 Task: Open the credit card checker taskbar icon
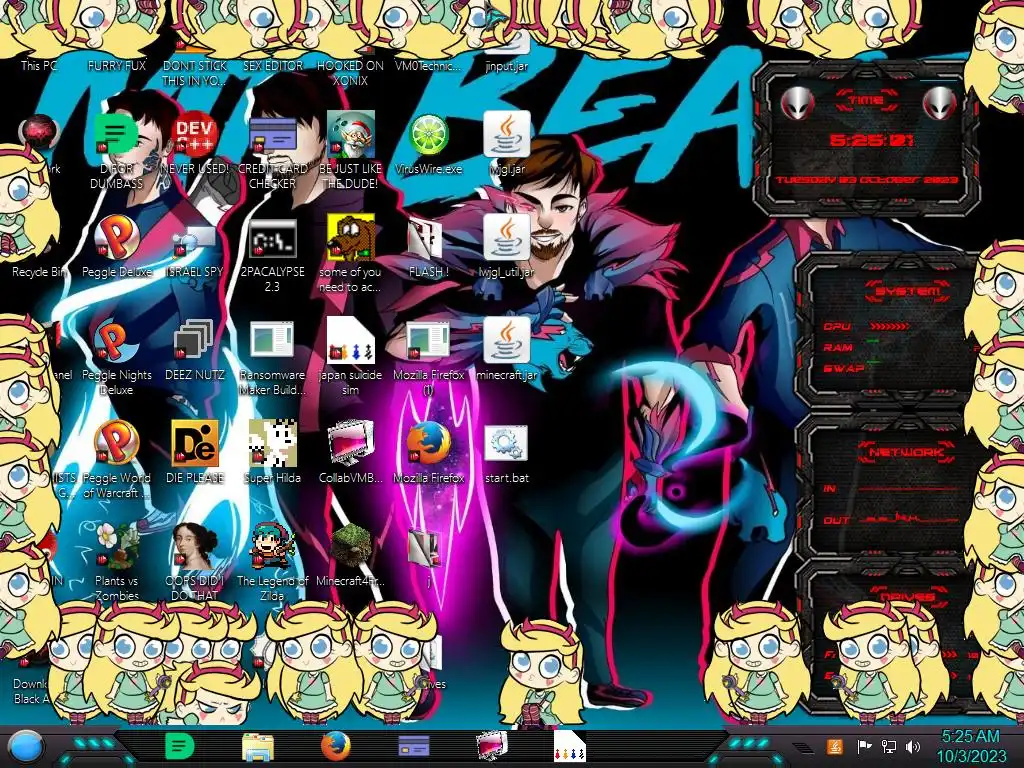(413, 746)
